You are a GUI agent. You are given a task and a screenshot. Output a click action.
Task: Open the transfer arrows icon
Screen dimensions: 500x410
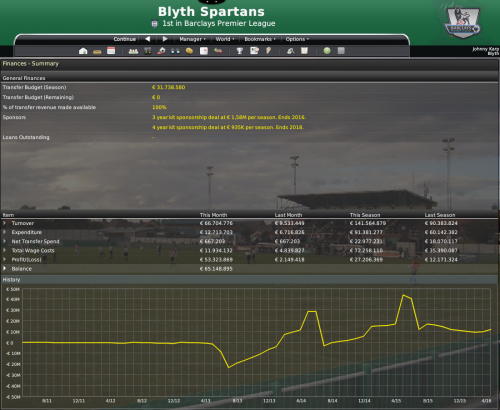(218, 51)
